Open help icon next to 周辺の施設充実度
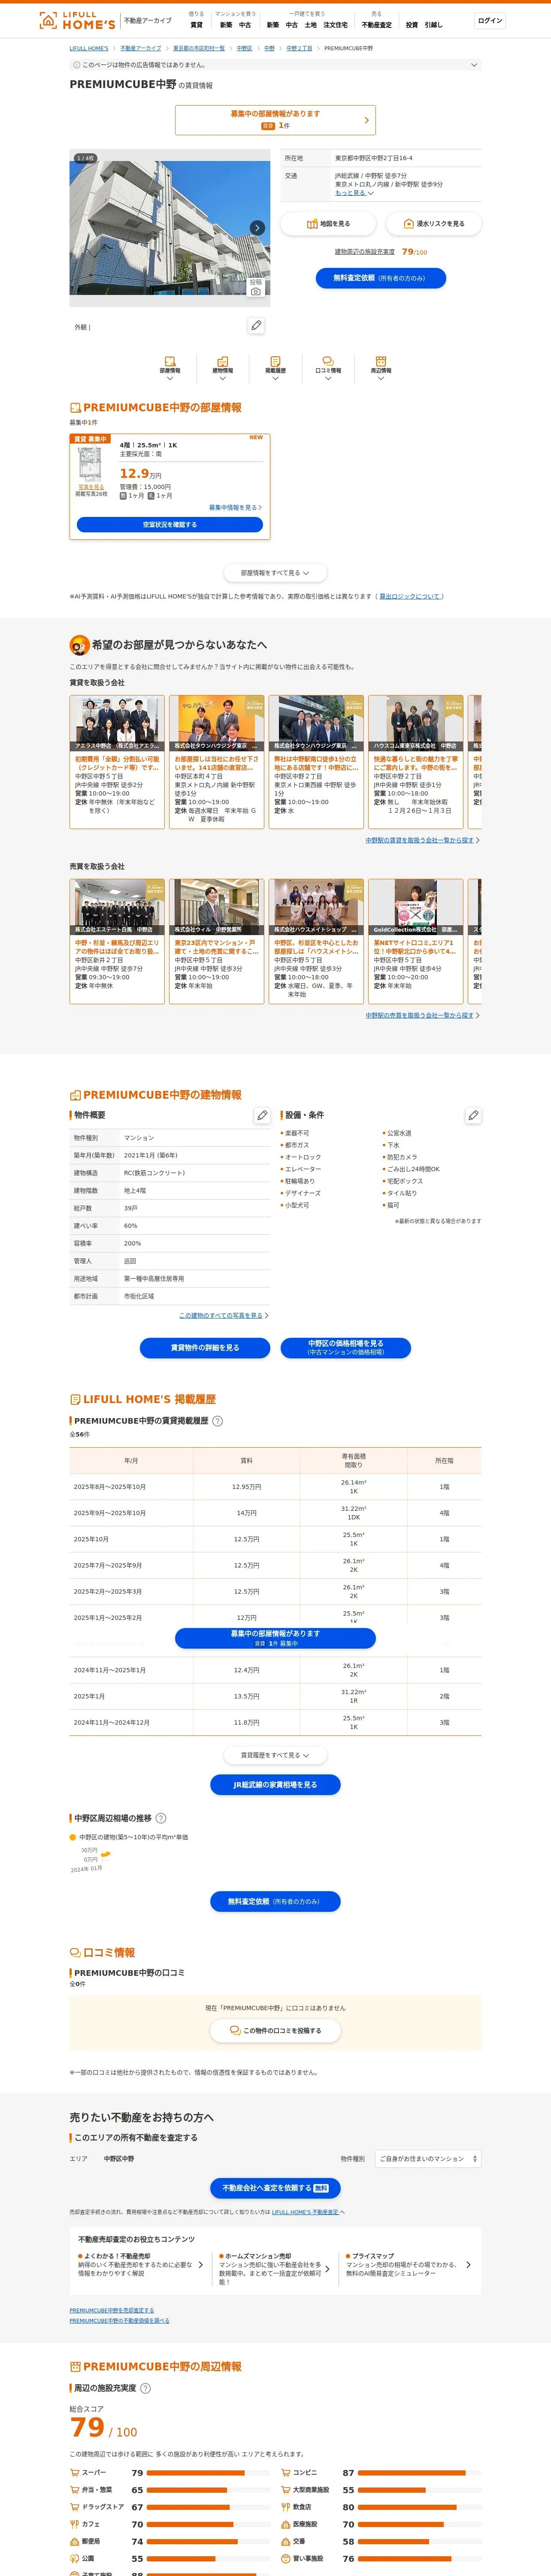The image size is (551, 2576). pos(145,2388)
